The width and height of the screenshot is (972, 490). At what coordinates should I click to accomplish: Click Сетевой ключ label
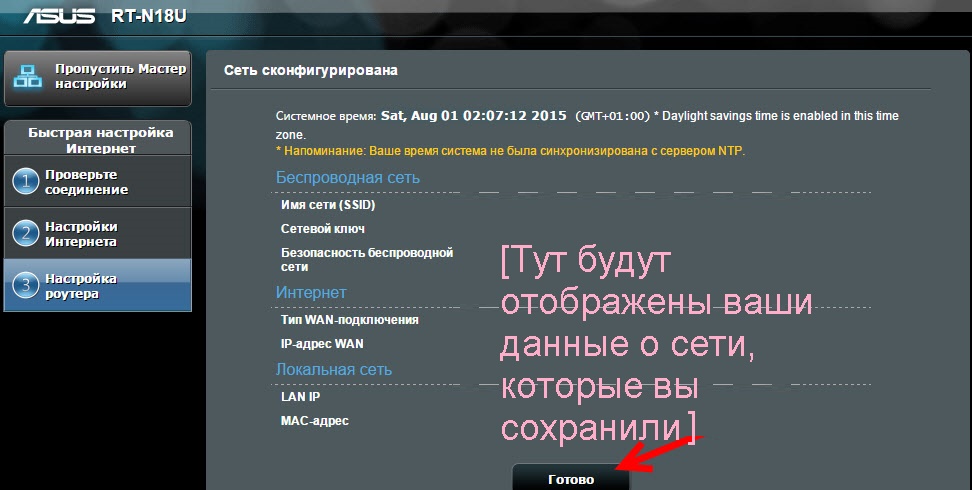click(x=322, y=229)
